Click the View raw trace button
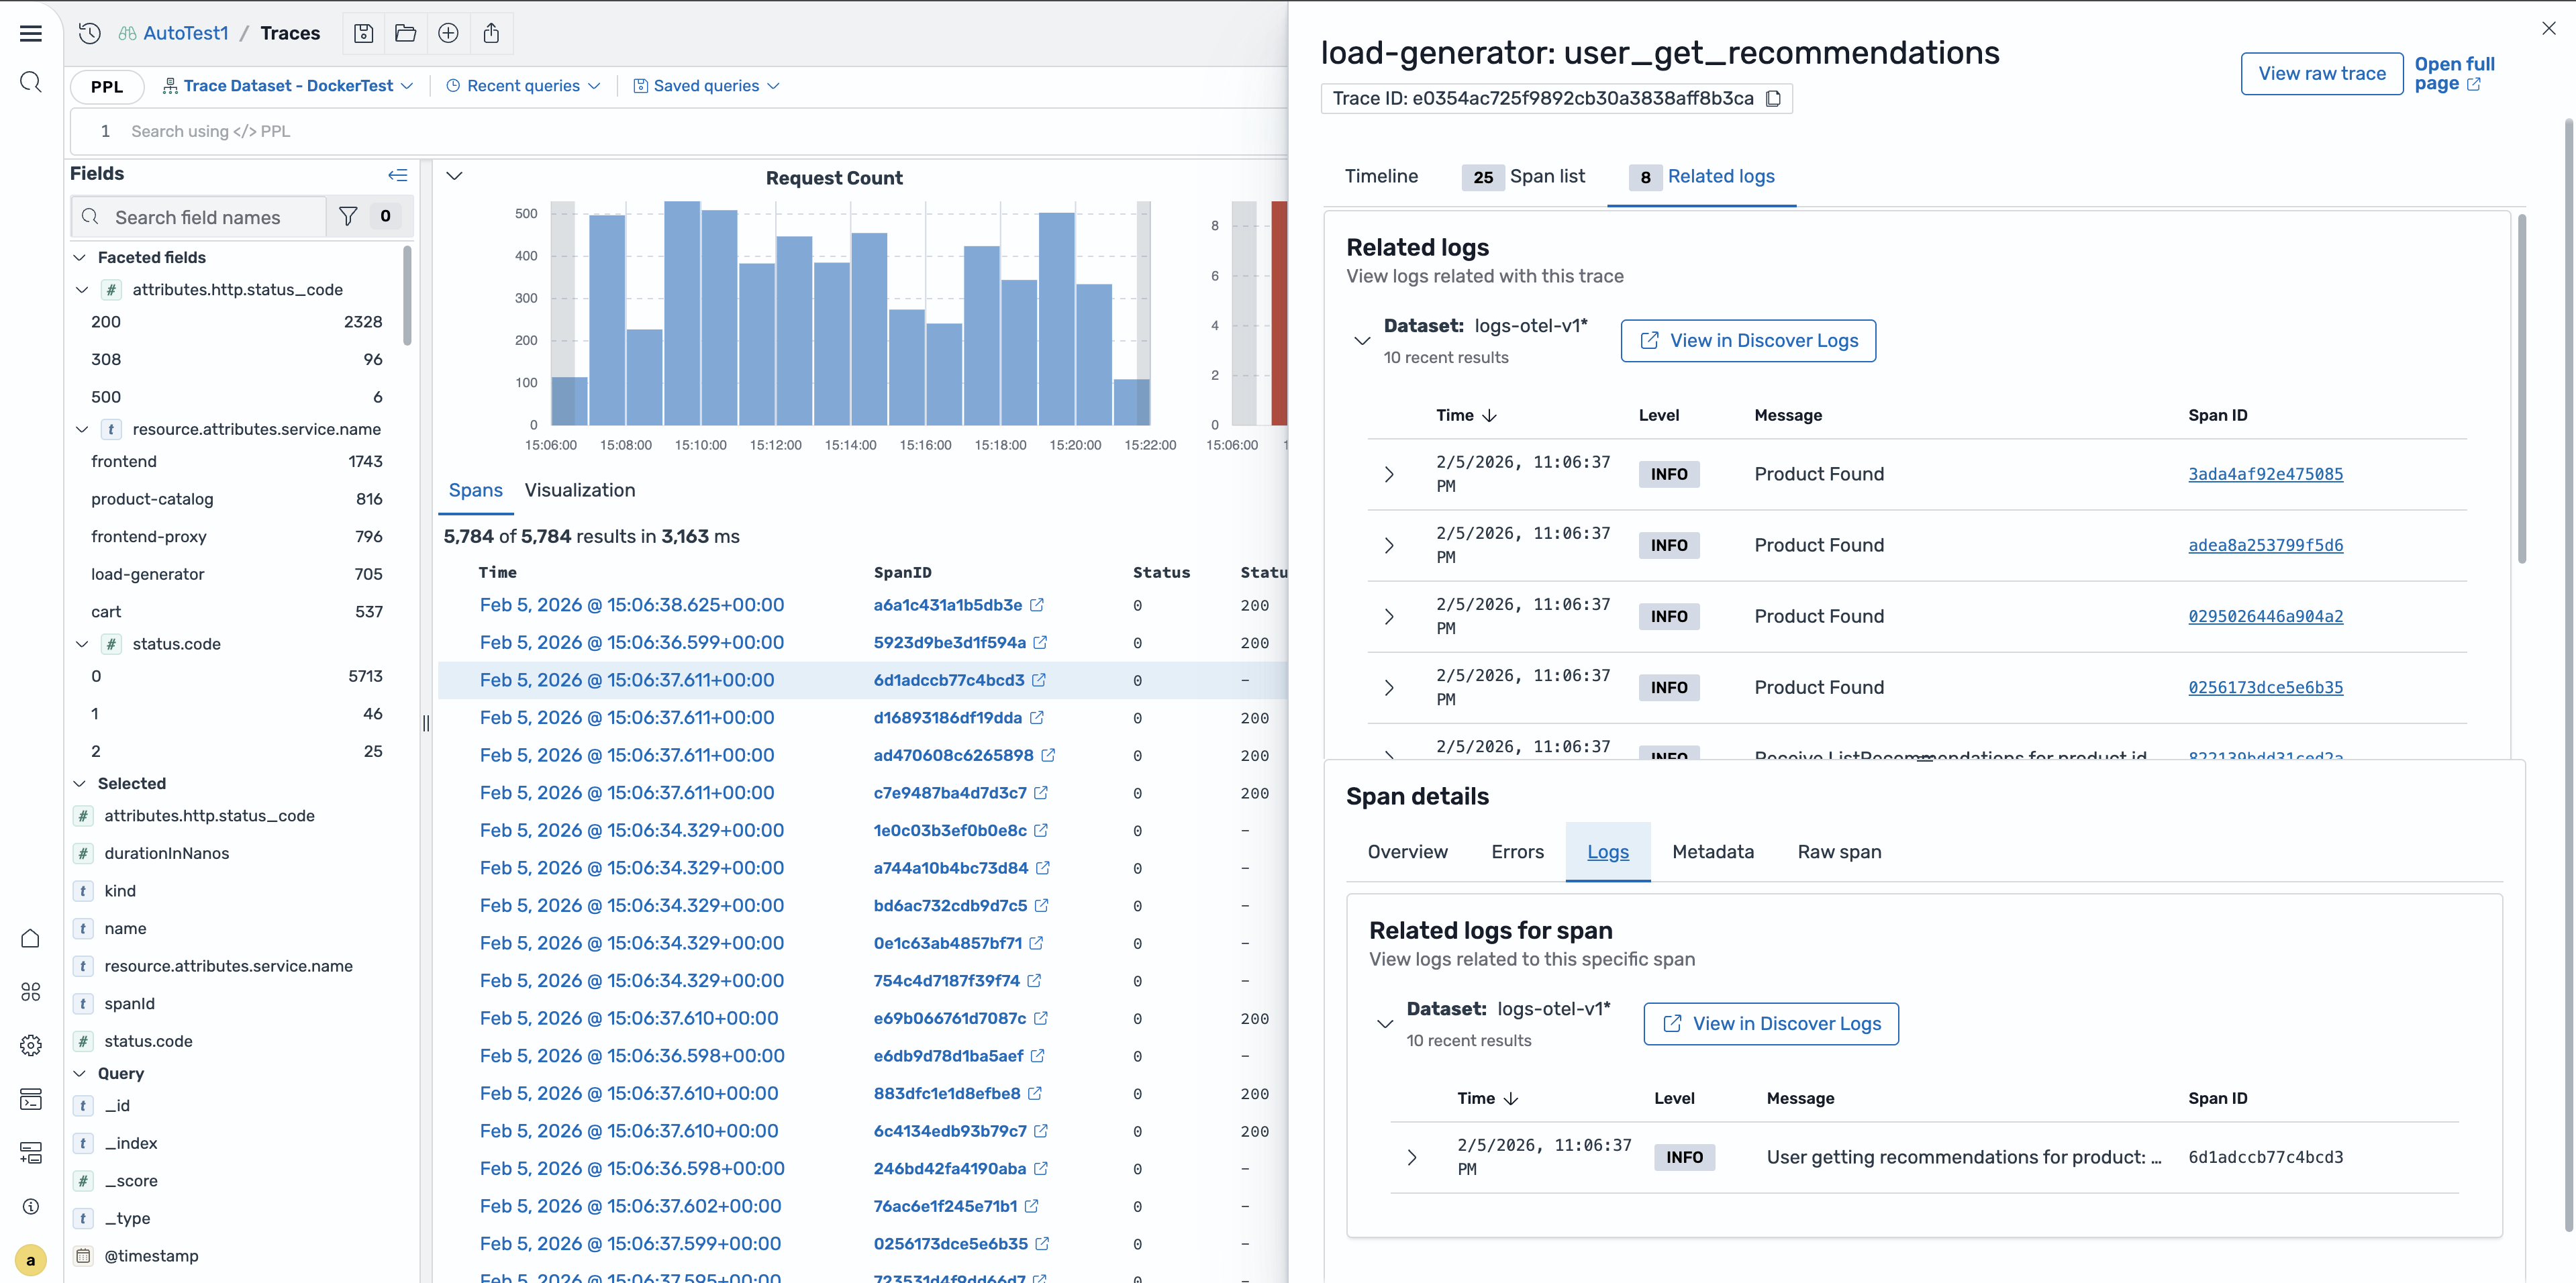 [2321, 74]
